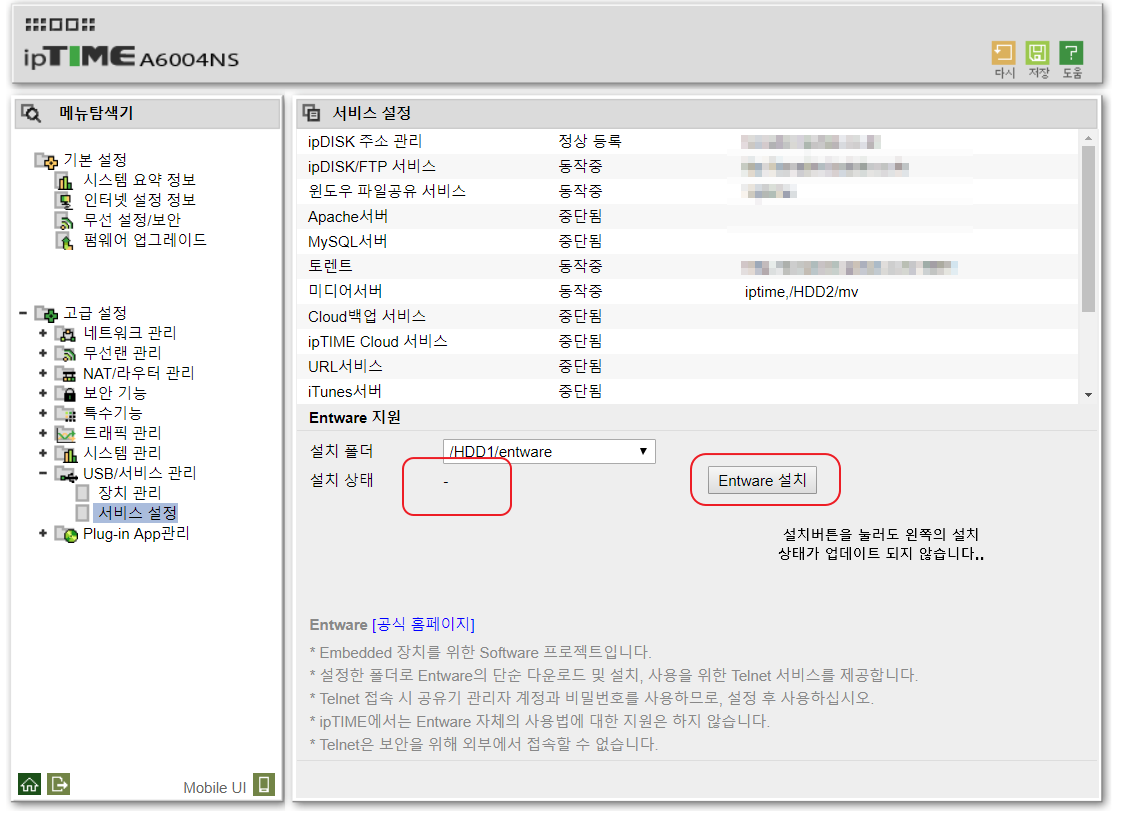
Task: Expand the 보안 기능 tree node
Action: click(x=43, y=393)
